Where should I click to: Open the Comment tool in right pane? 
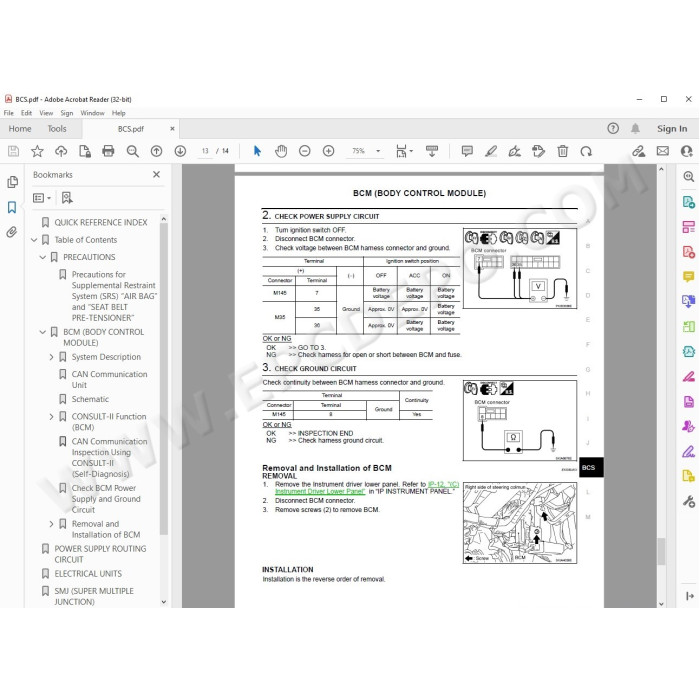[x=688, y=276]
